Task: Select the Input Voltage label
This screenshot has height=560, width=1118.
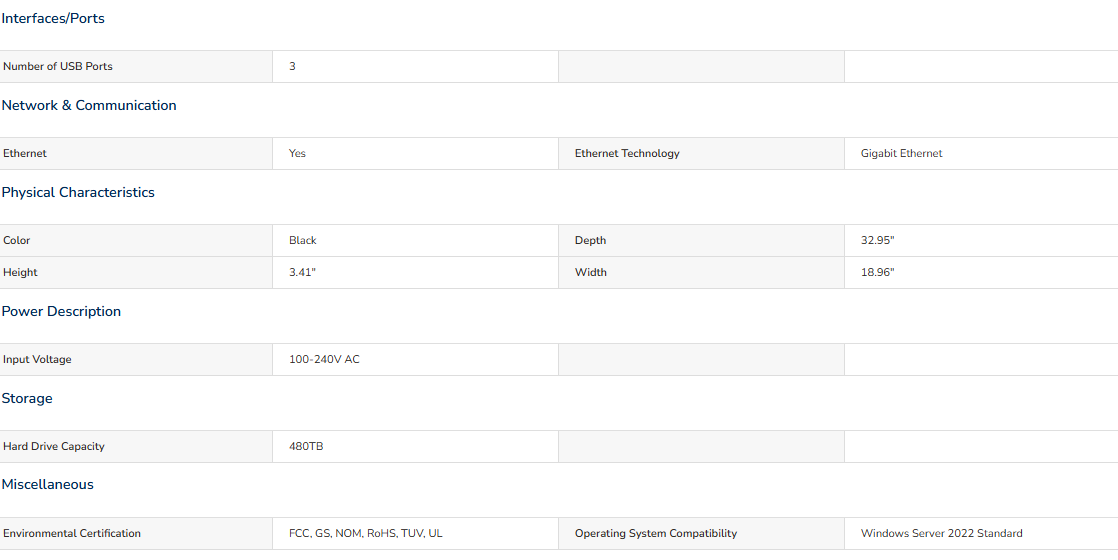Action: click(37, 360)
